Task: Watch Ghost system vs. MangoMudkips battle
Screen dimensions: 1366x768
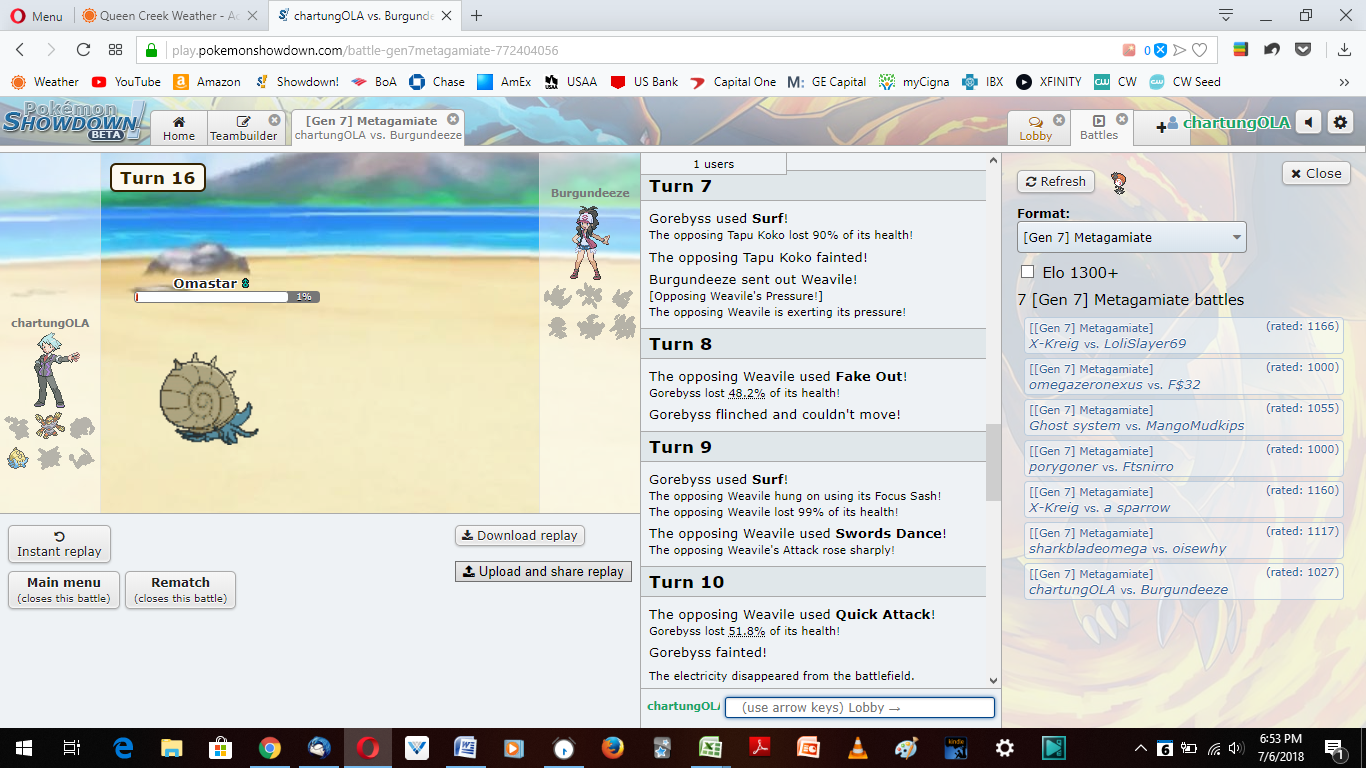Action: coord(1183,418)
